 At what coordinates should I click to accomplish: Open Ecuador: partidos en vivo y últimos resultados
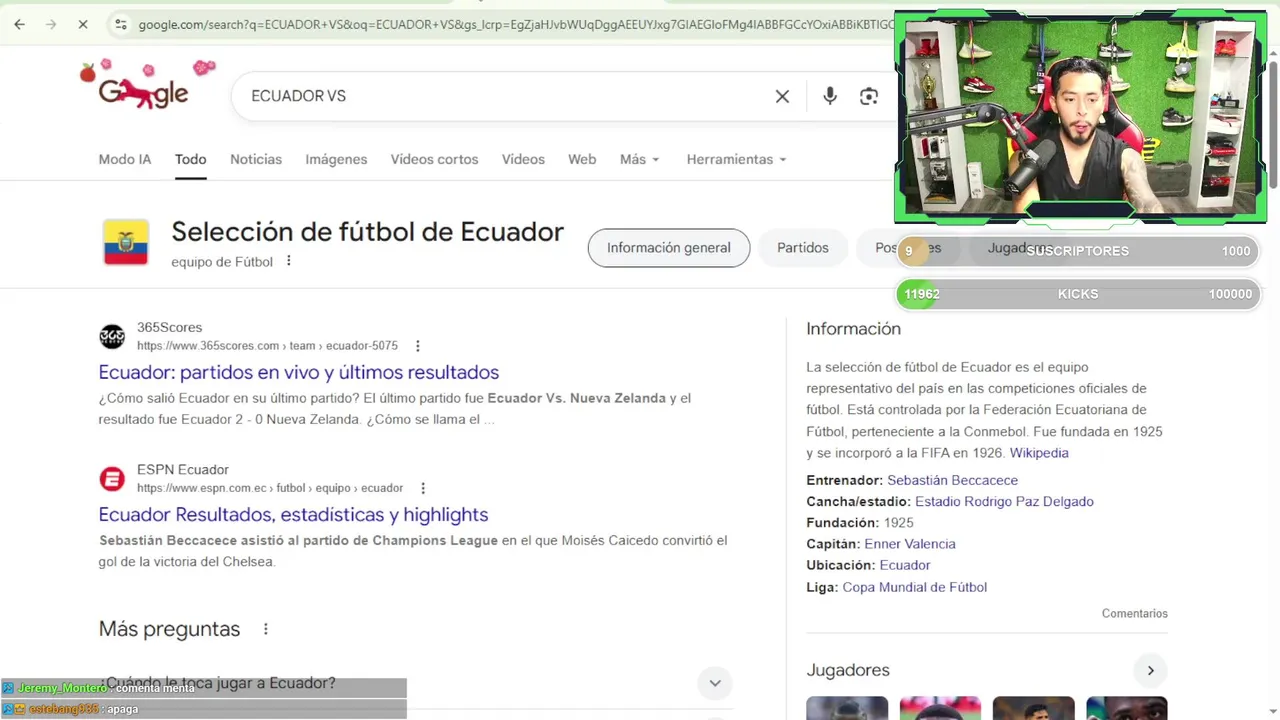tap(299, 372)
